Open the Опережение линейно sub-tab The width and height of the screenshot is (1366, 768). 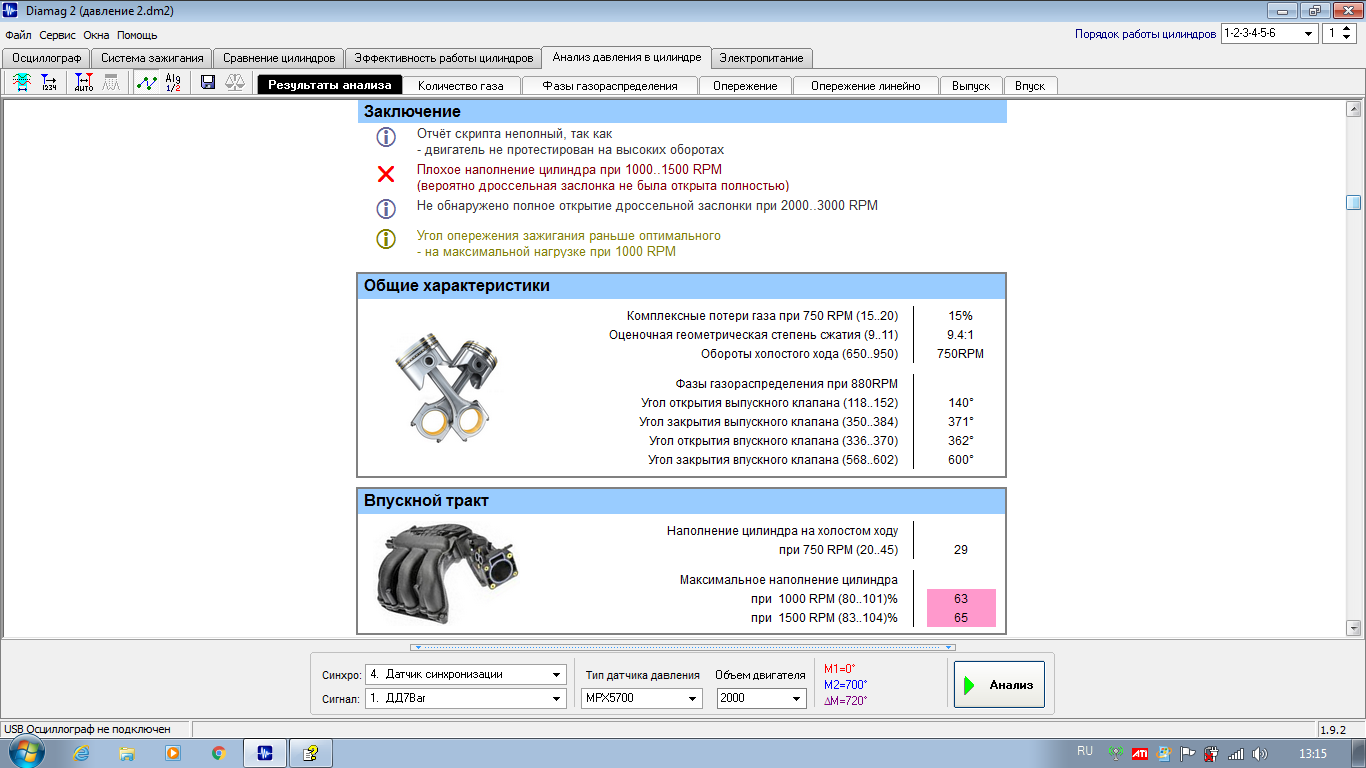pyautogui.click(x=866, y=85)
